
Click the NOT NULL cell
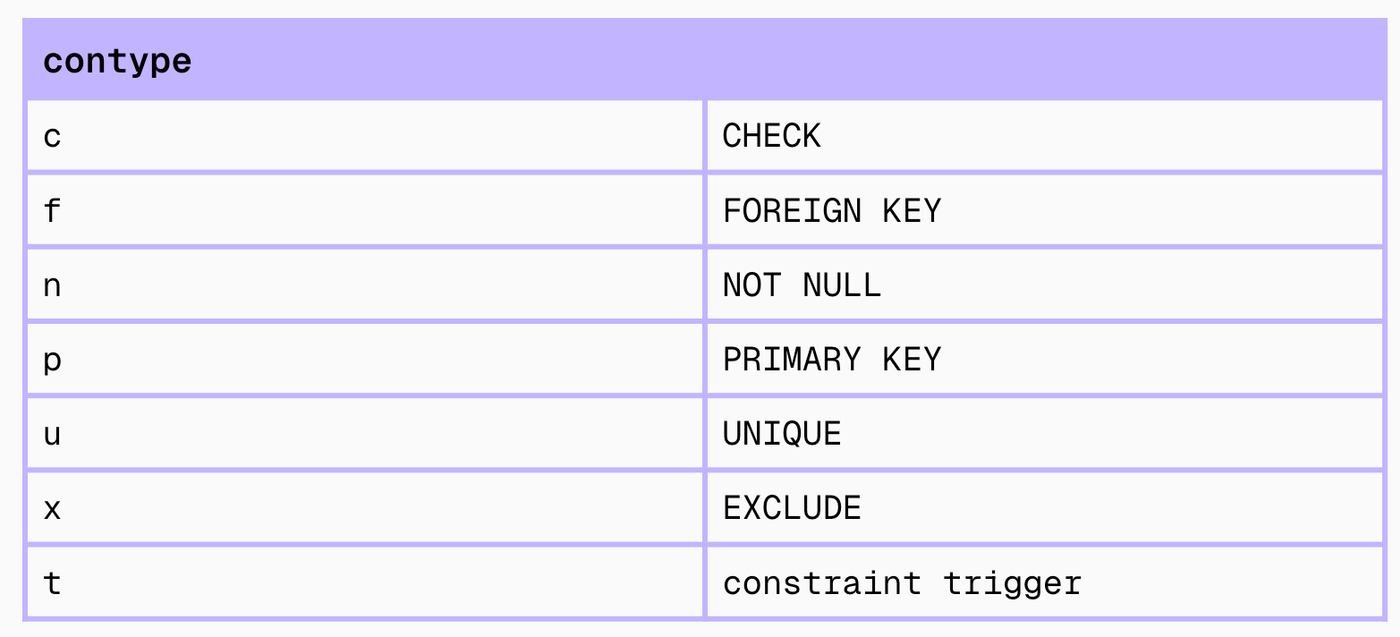[x=801, y=285]
